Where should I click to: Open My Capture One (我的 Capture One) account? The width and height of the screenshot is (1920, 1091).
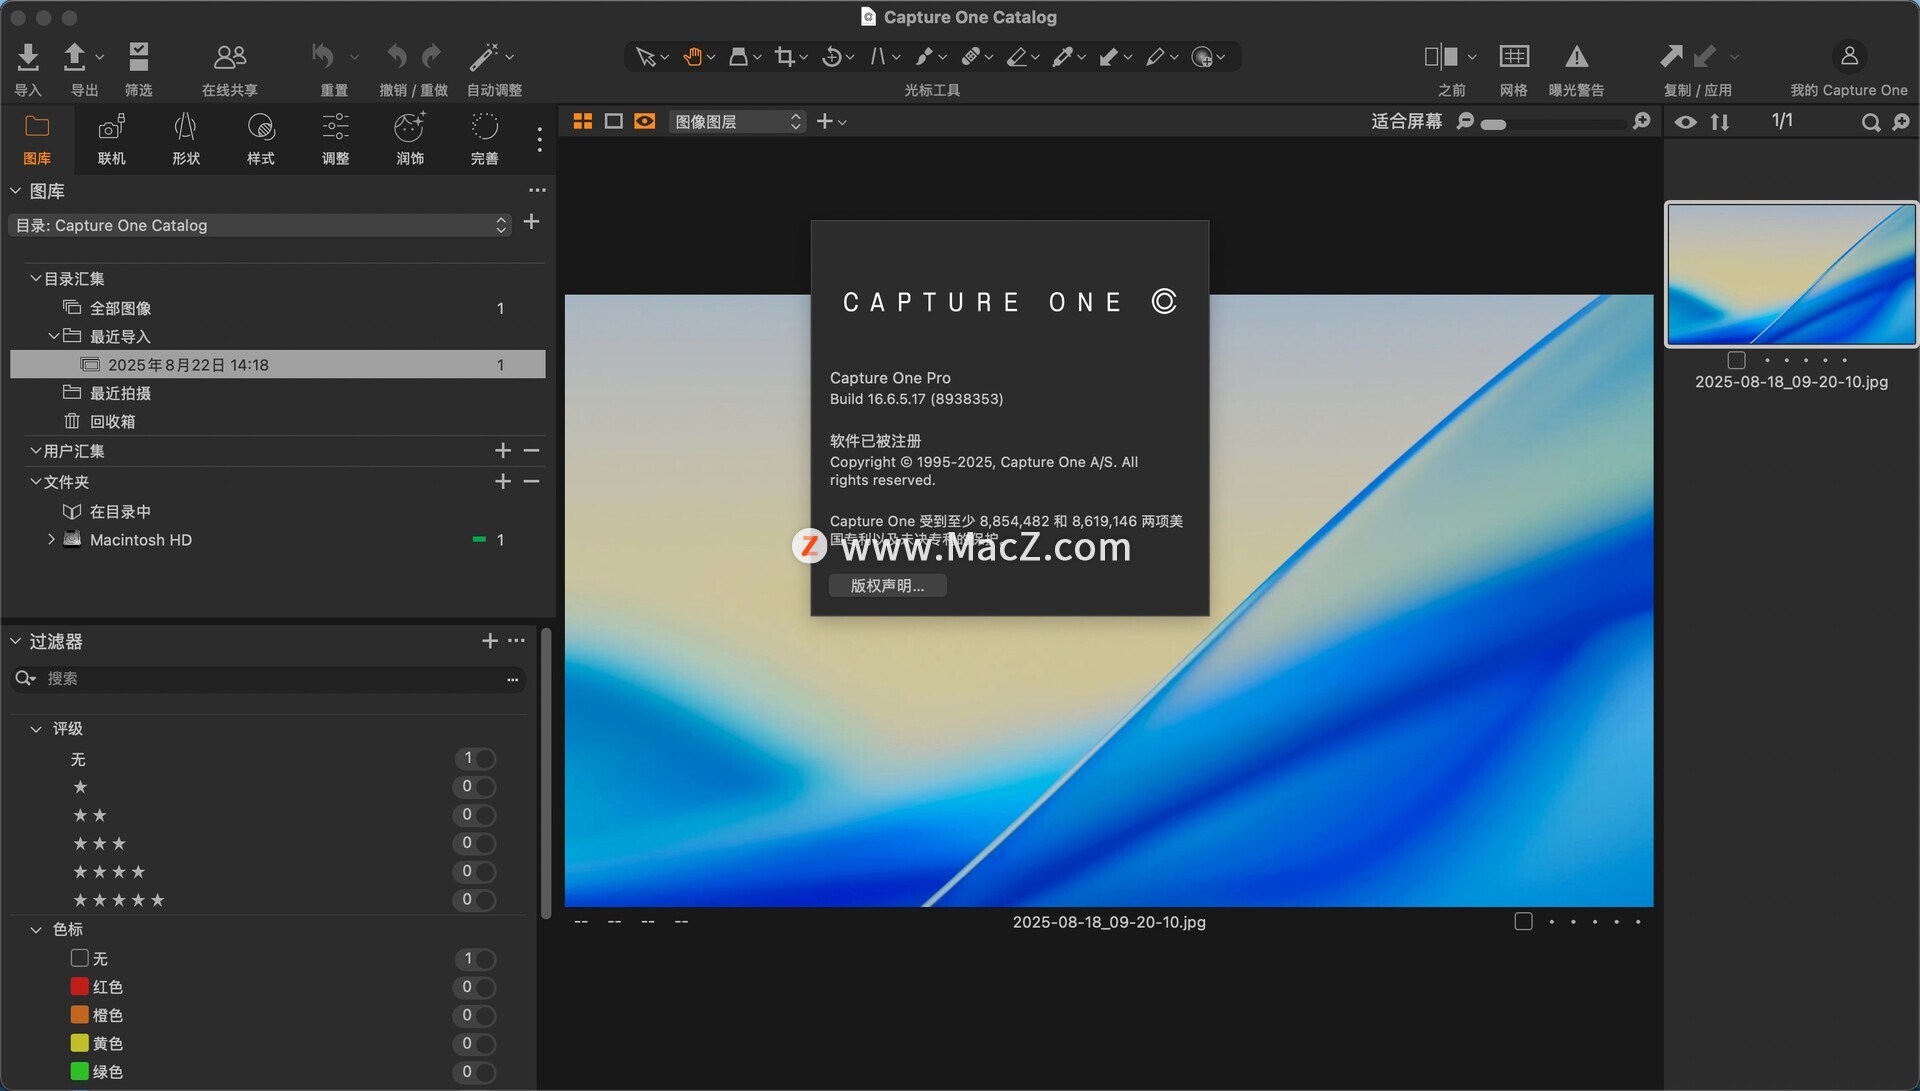coord(1849,56)
